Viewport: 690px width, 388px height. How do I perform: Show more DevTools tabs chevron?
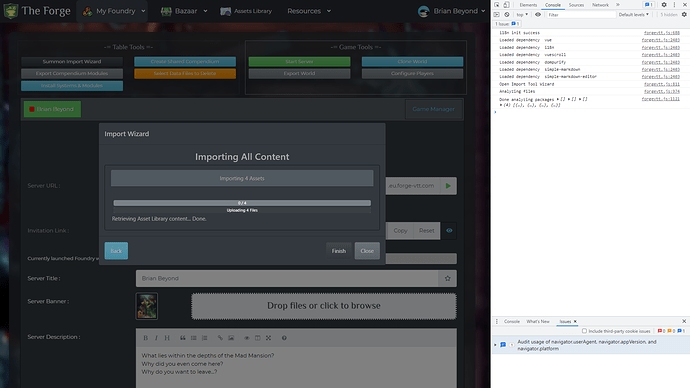point(617,5)
